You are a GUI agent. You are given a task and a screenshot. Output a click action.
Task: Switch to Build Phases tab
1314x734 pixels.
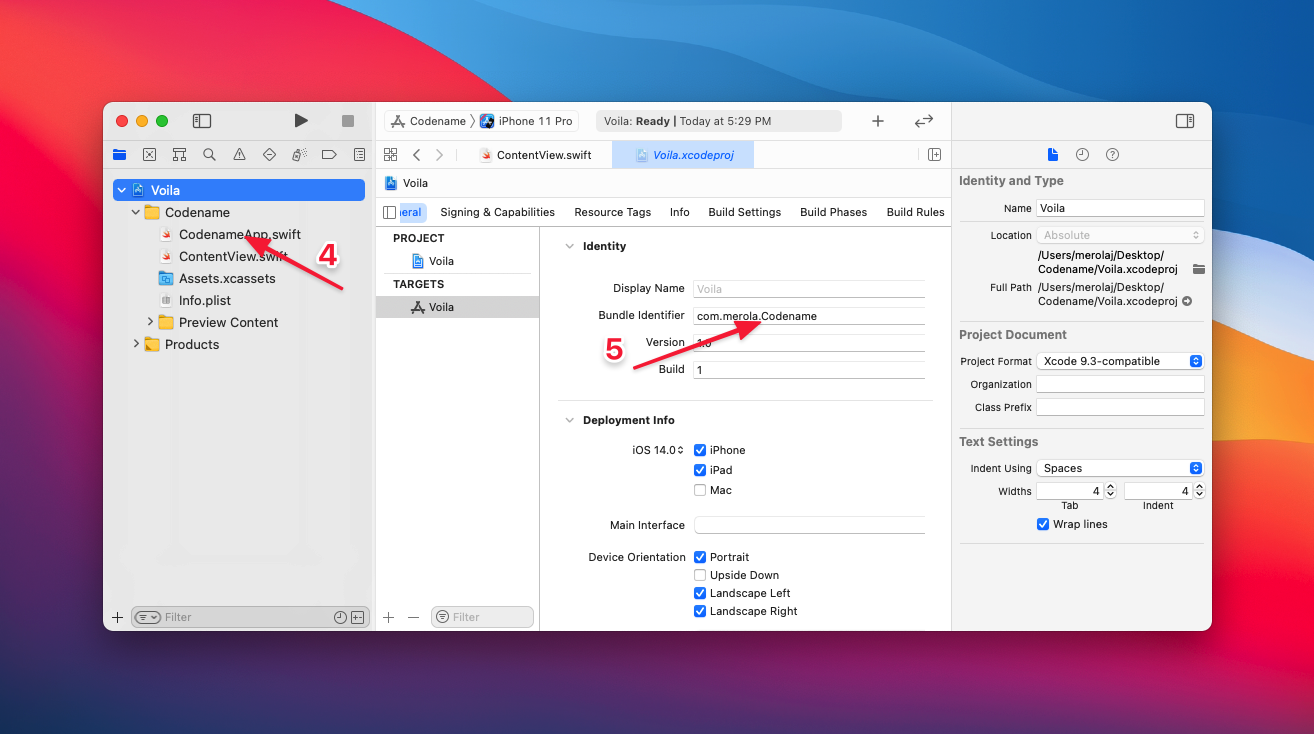click(834, 212)
